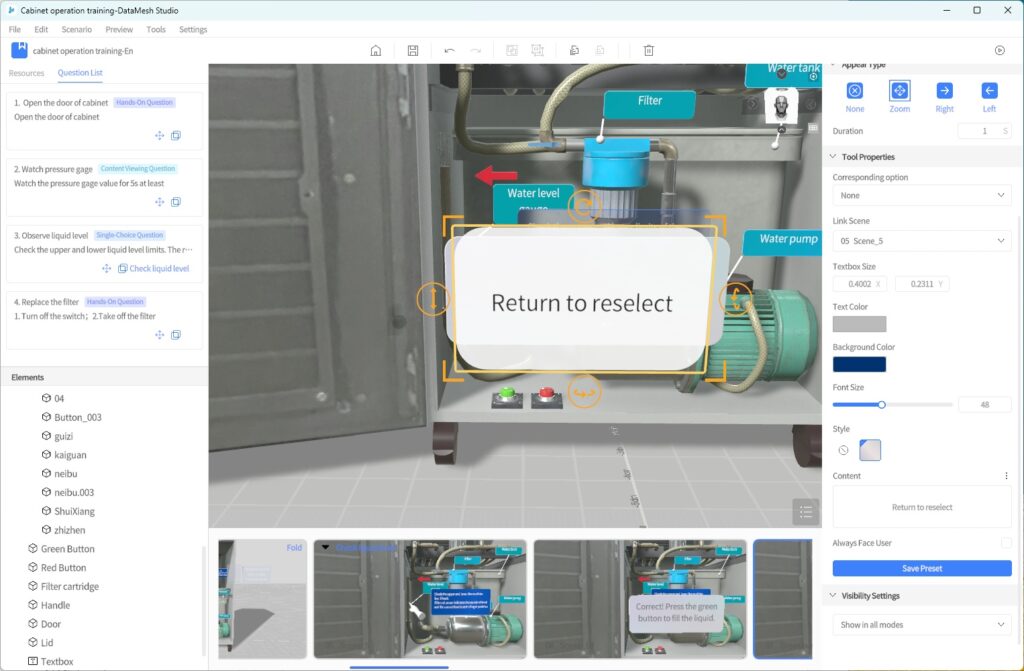
Task: Click the Undo arrow in the toolbar
Action: click(x=449, y=50)
